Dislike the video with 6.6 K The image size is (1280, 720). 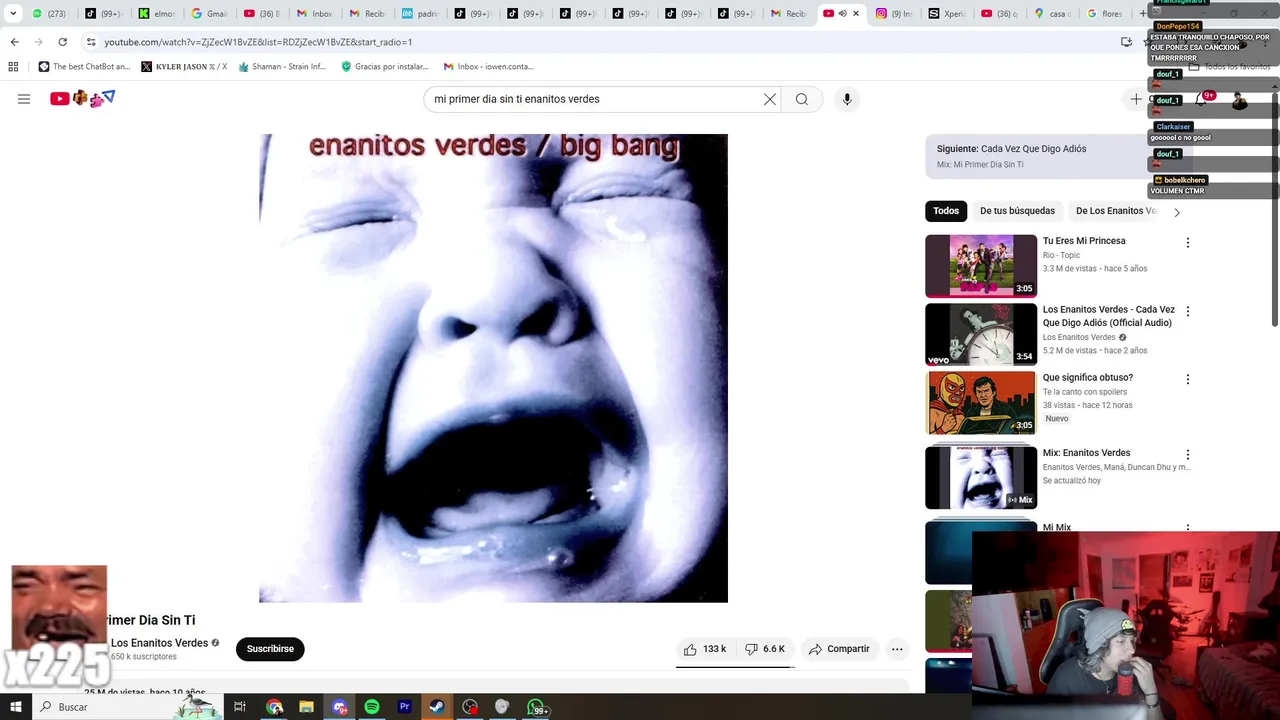point(765,649)
